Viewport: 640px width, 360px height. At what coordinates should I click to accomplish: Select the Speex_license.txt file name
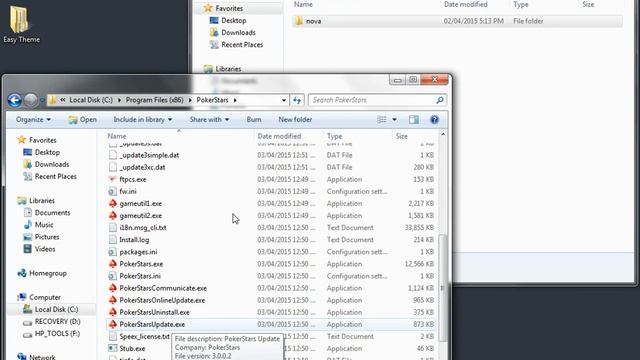(144, 337)
